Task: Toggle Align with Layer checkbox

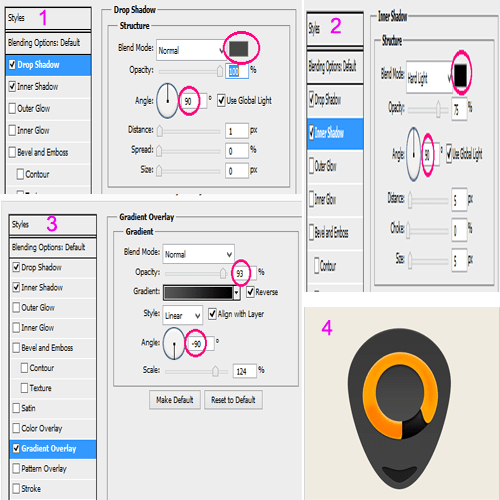Action: (212, 314)
